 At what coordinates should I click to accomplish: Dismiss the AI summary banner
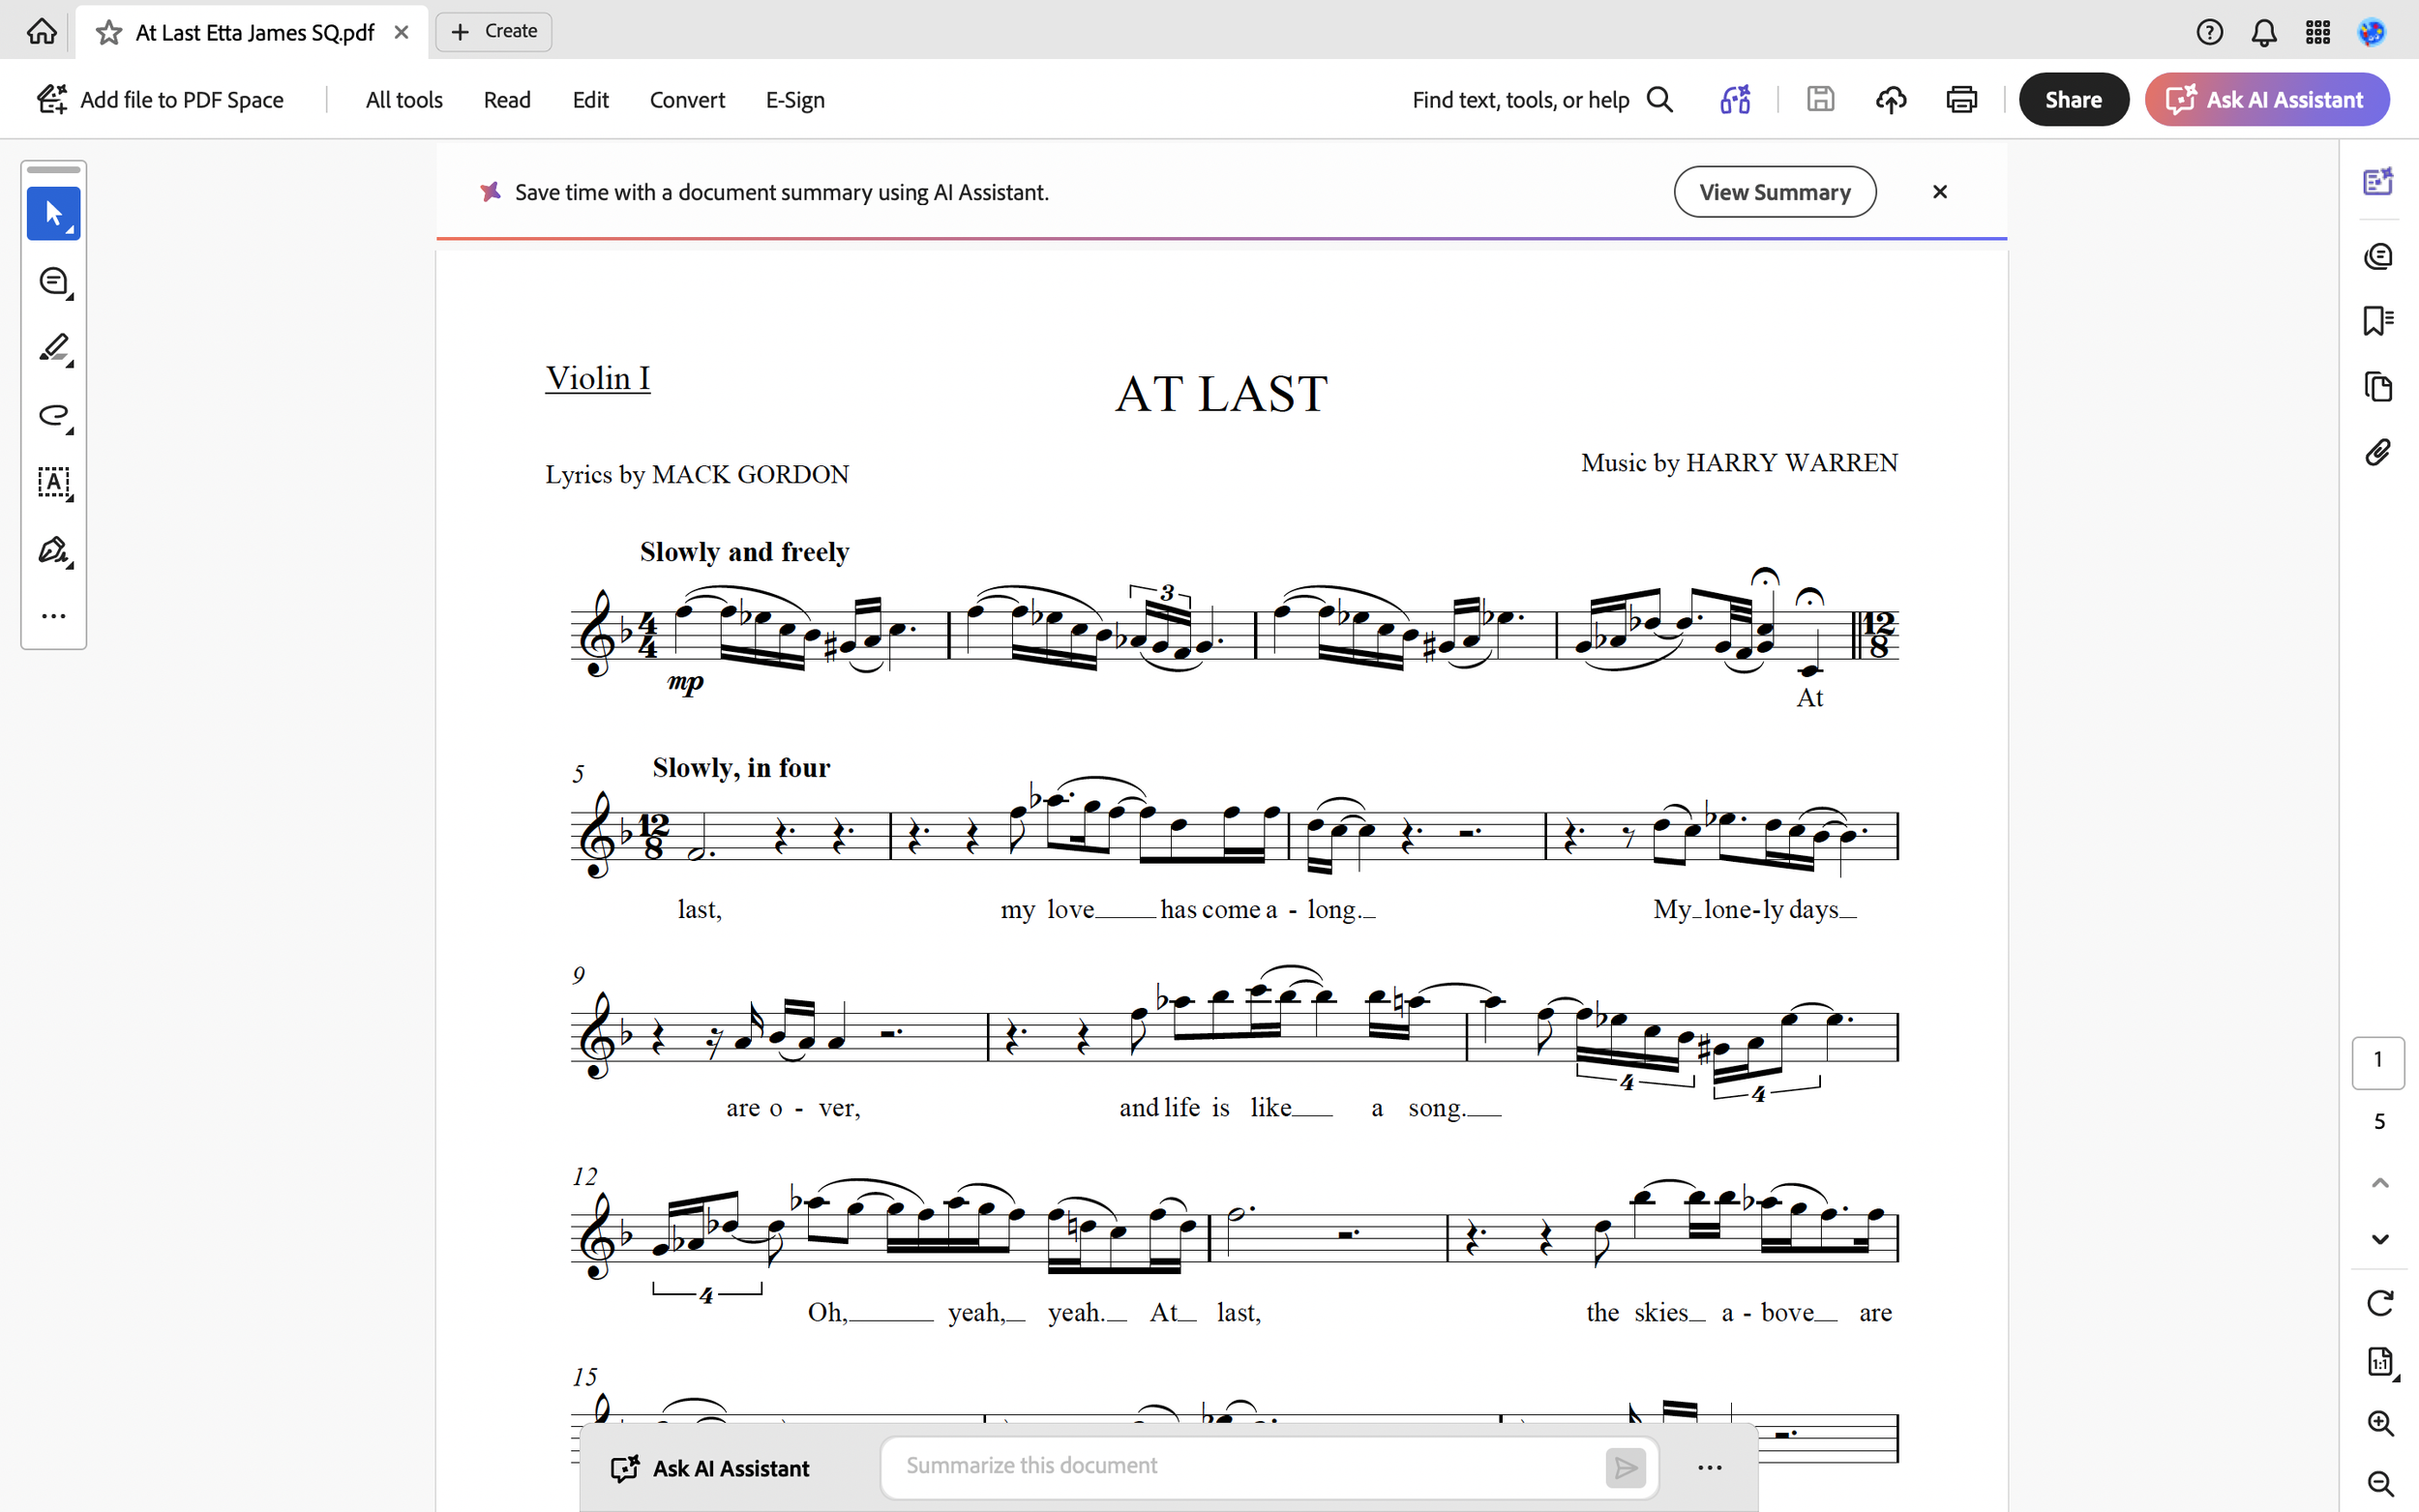point(1939,192)
